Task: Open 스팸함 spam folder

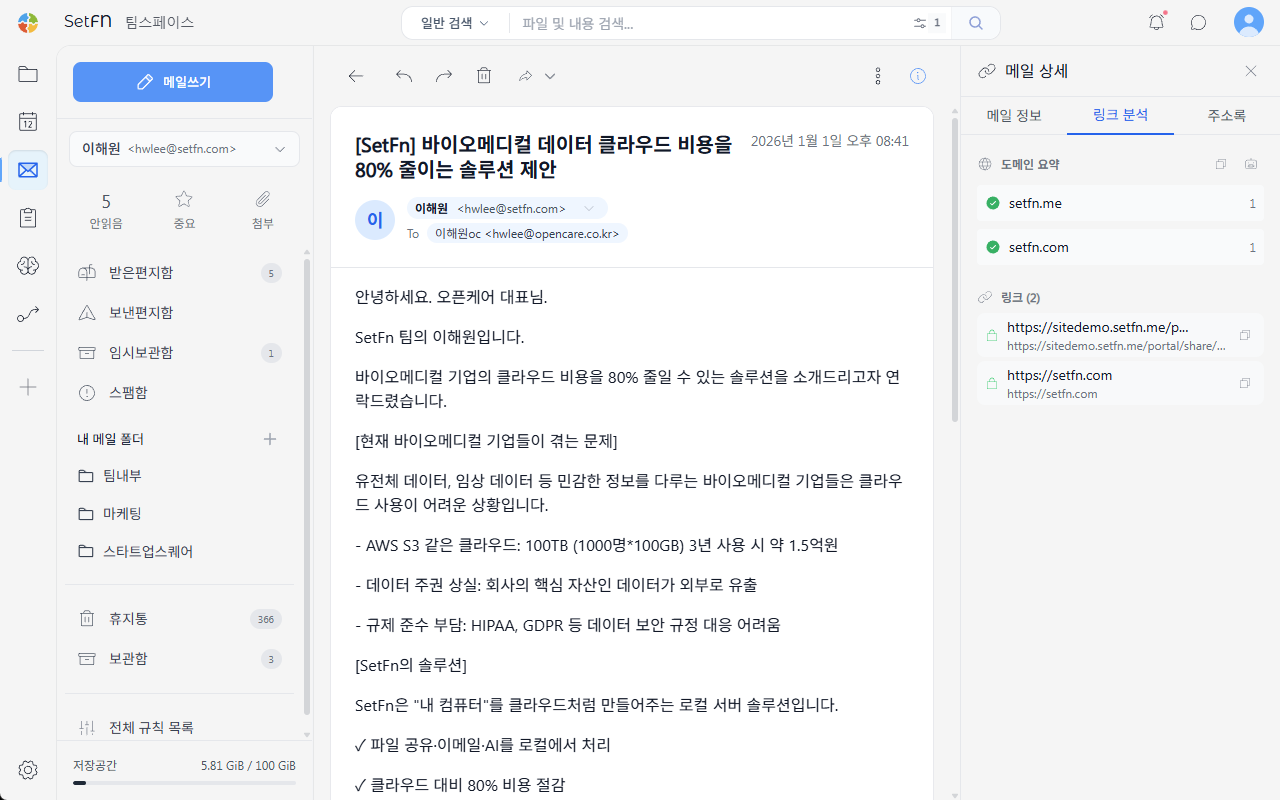Action: 180,393
